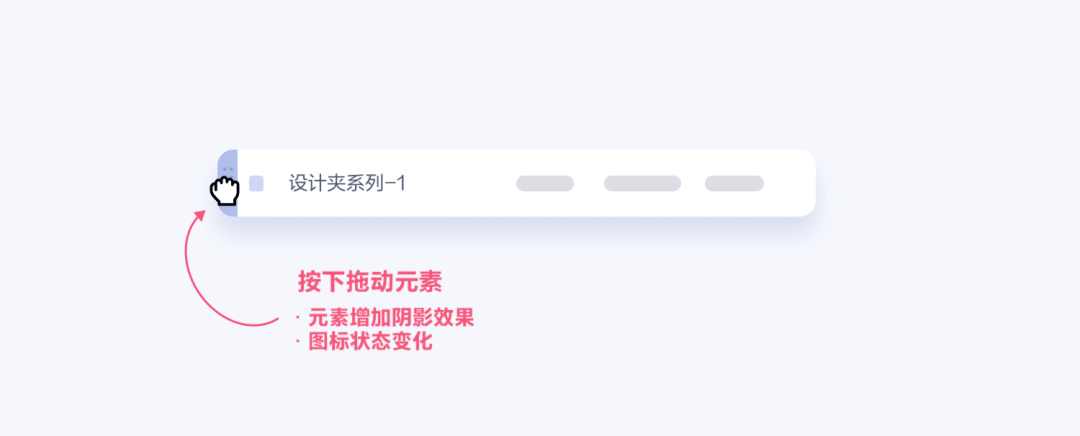Click empty card area after the title
Screen dimensions: 1080x436
pos(461,183)
